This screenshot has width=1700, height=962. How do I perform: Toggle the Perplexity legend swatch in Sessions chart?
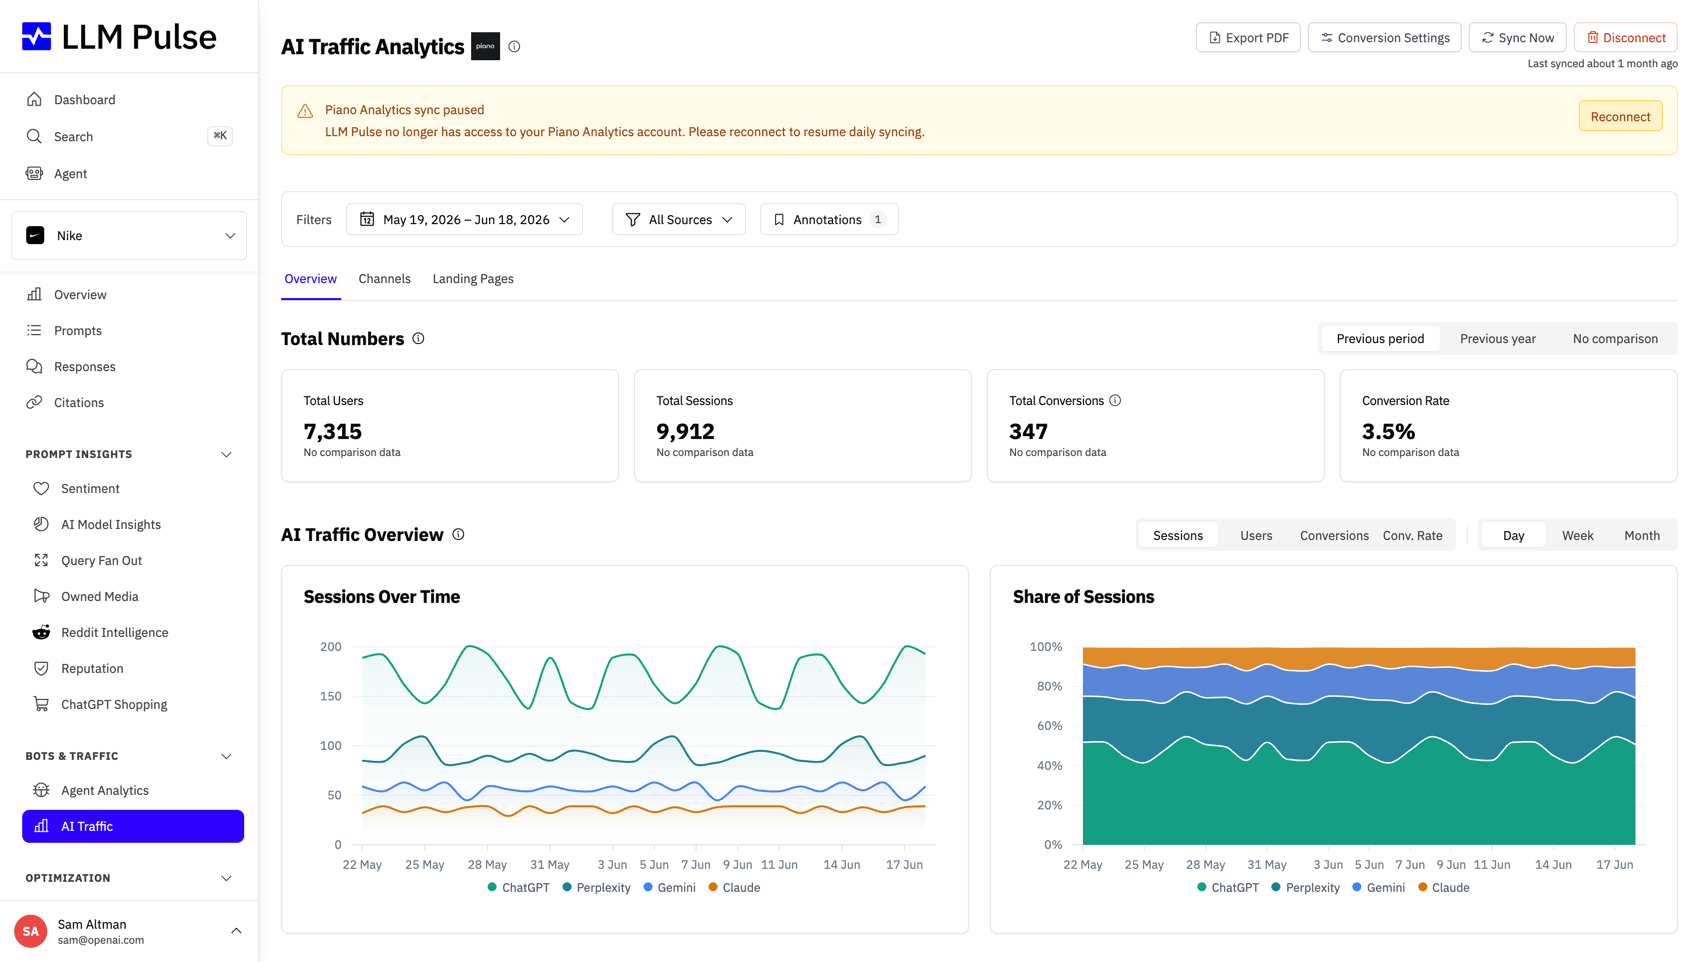[567, 887]
